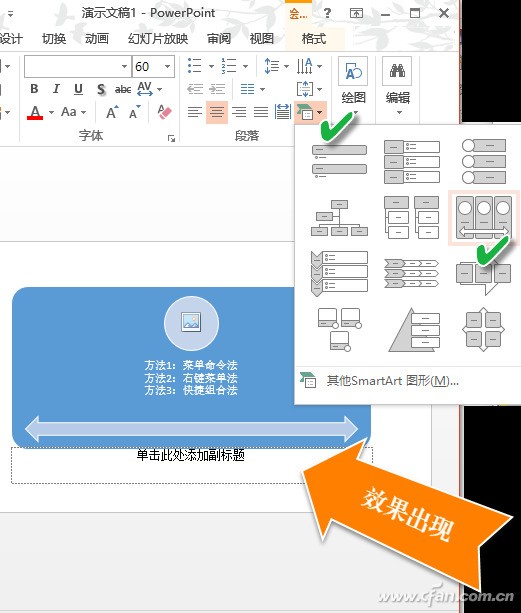Click Distribute text icon
The height and width of the screenshot is (613, 521).
point(283,112)
